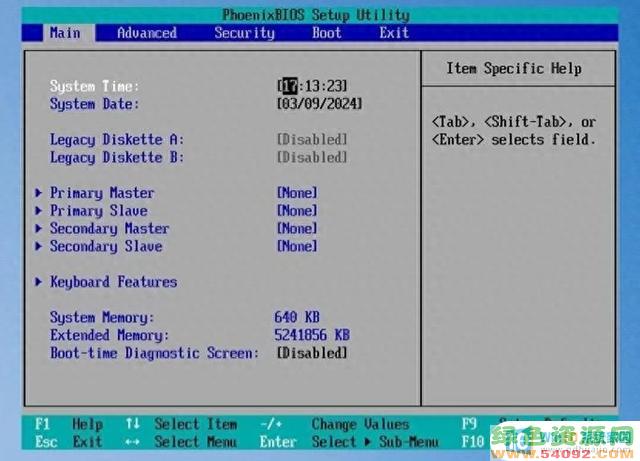Click the None value for Primary Master
The width and height of the screenshot is (640, 461).
tap(297, 193)
